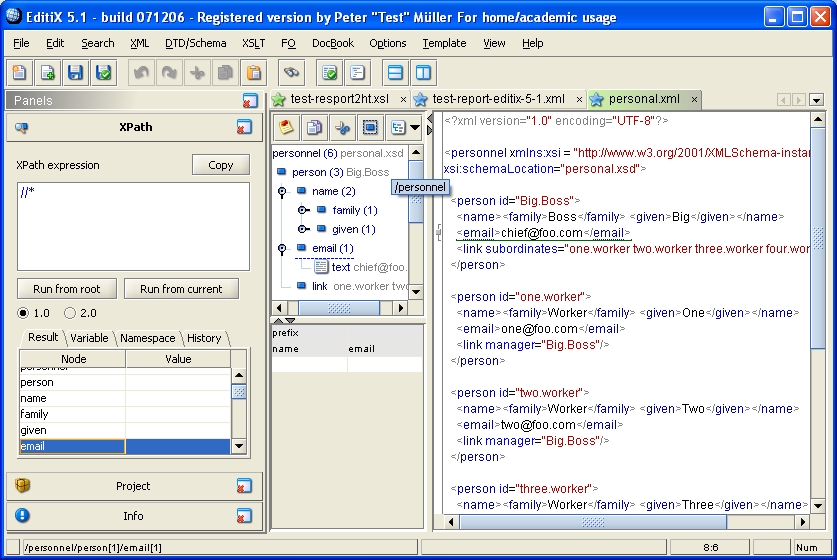Close the Info panel
The image size is (837, 560).
[244, 516]
